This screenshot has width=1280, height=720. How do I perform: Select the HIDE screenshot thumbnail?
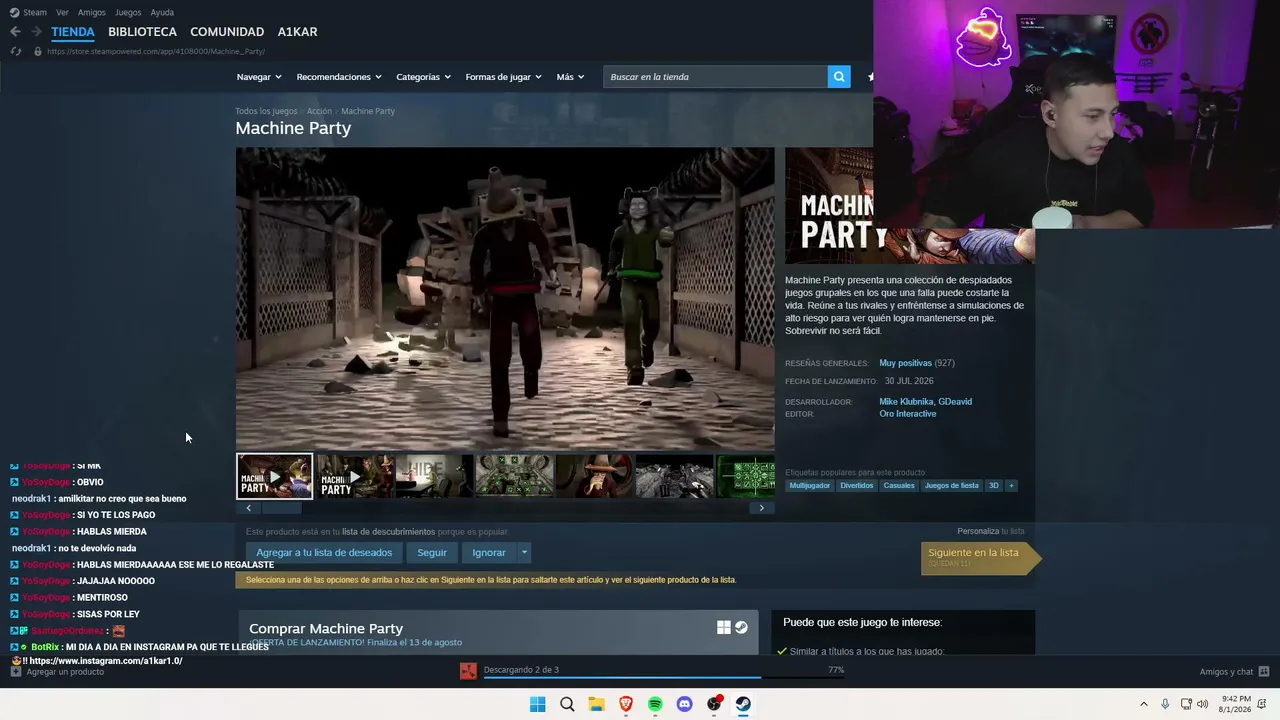coord(433,476)
